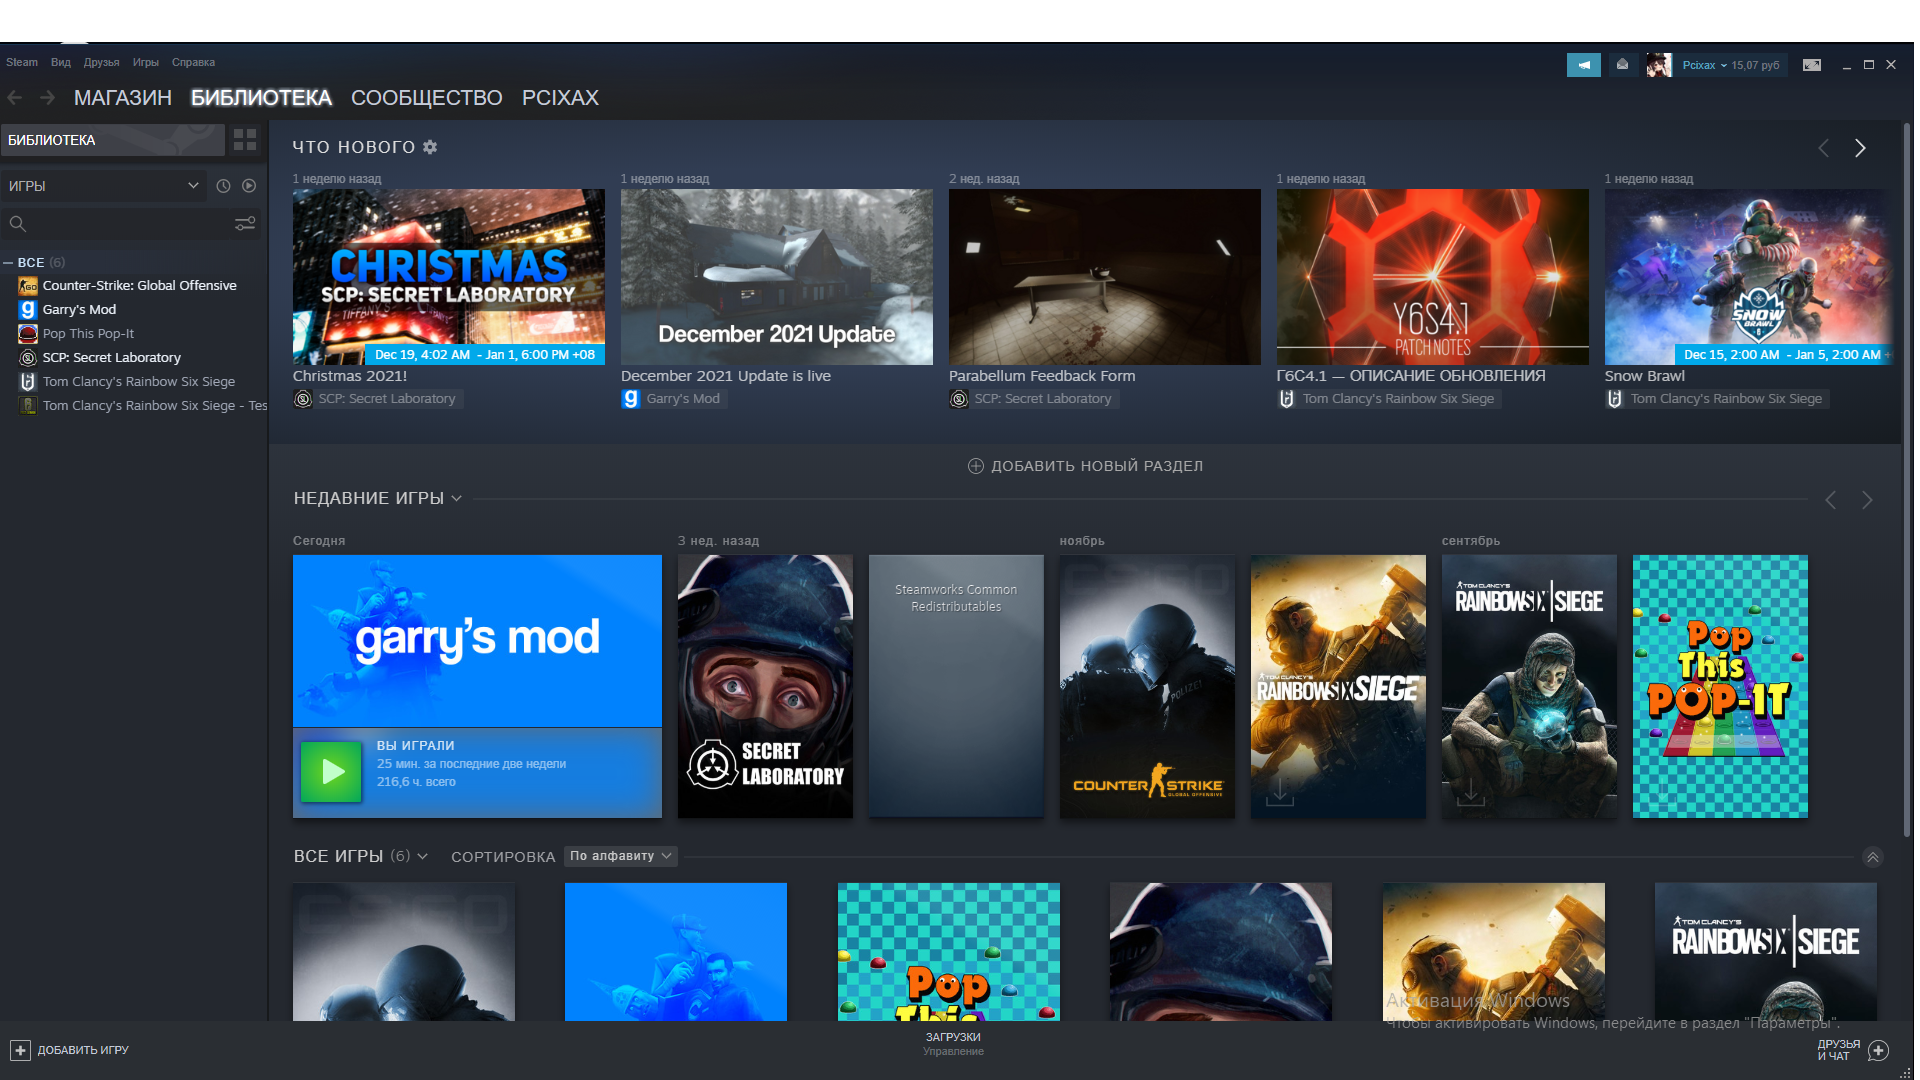
Task: Click wallet balance 15,07 руб
Action: [x=1756, y=65]
